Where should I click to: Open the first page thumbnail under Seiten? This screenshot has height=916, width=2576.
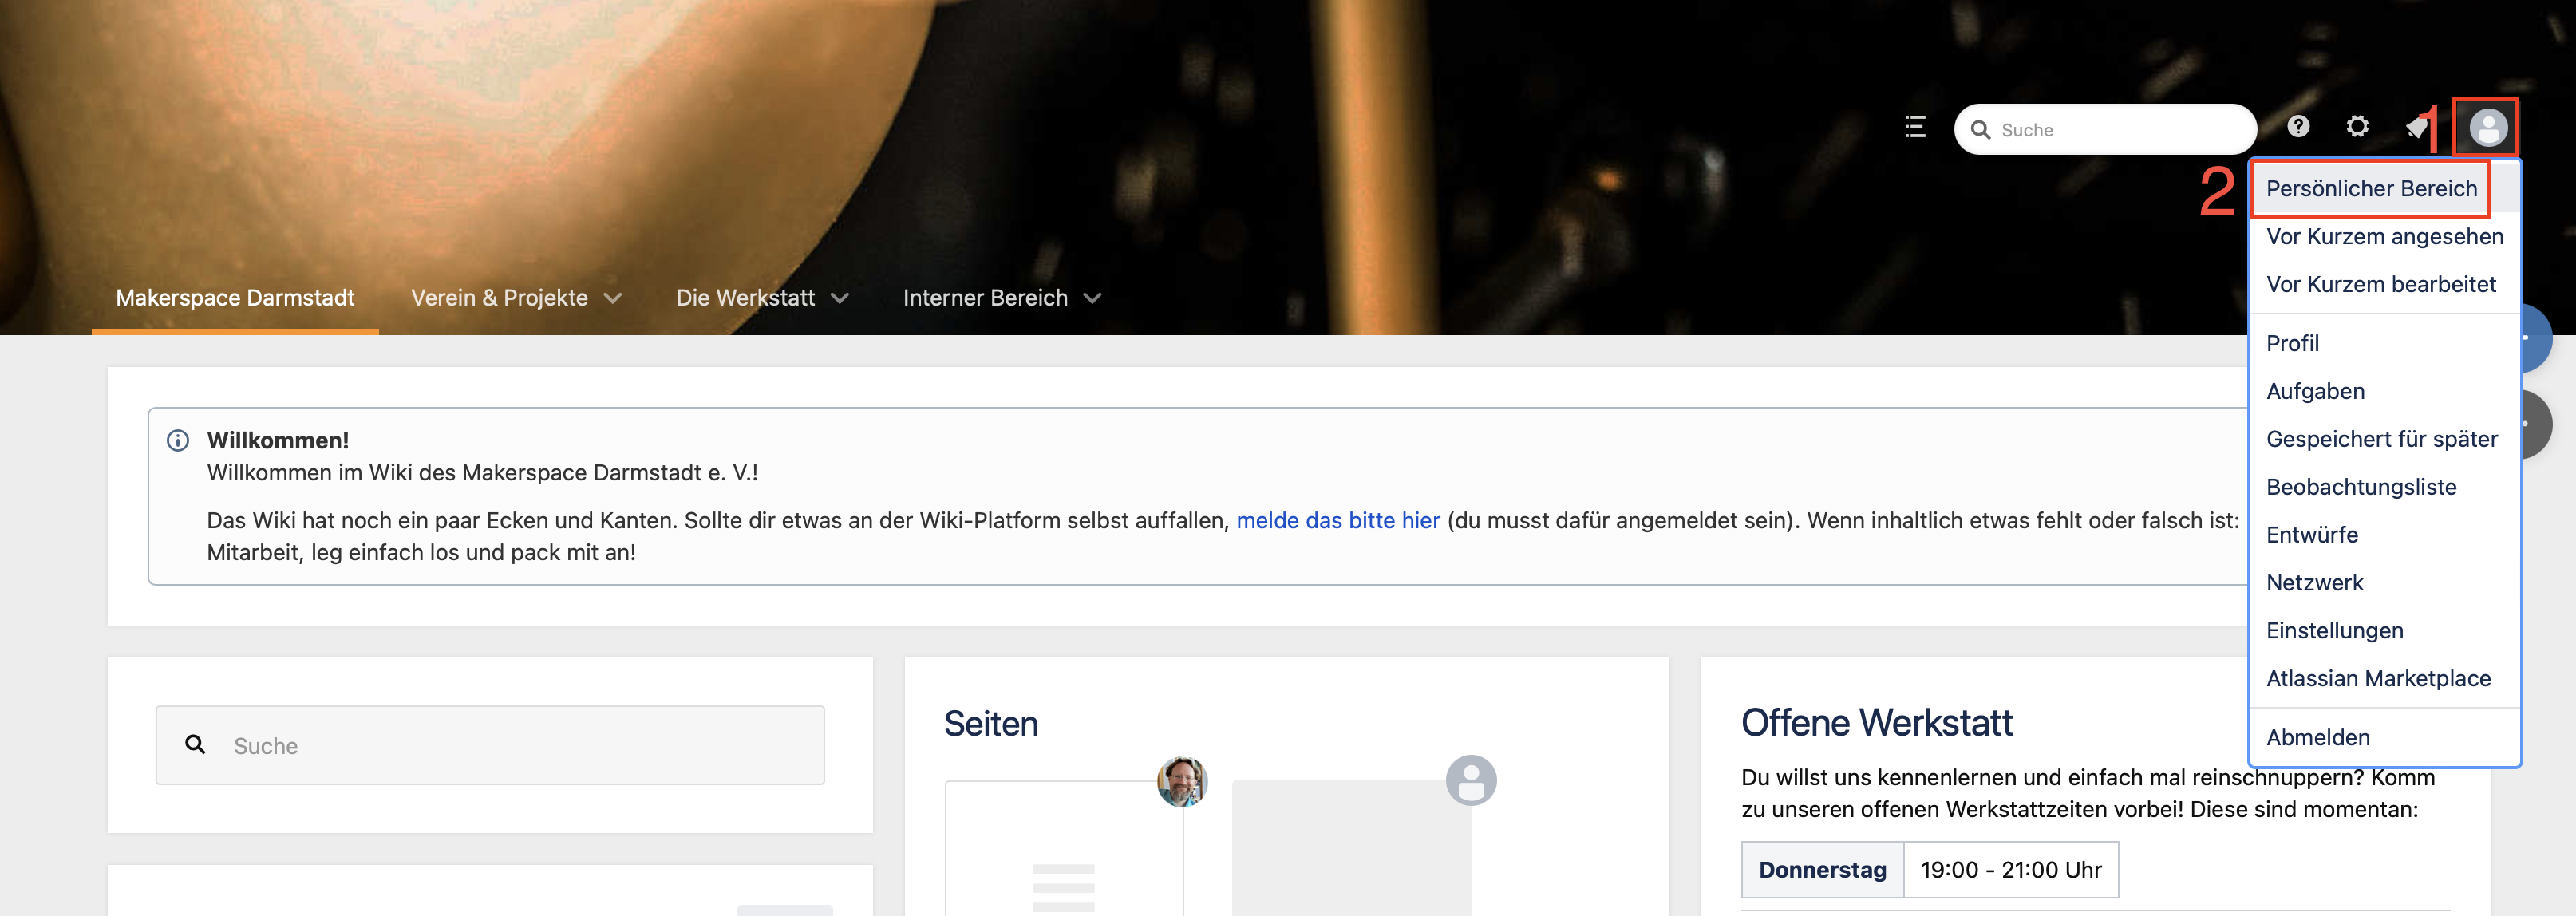coord(1064,848)
